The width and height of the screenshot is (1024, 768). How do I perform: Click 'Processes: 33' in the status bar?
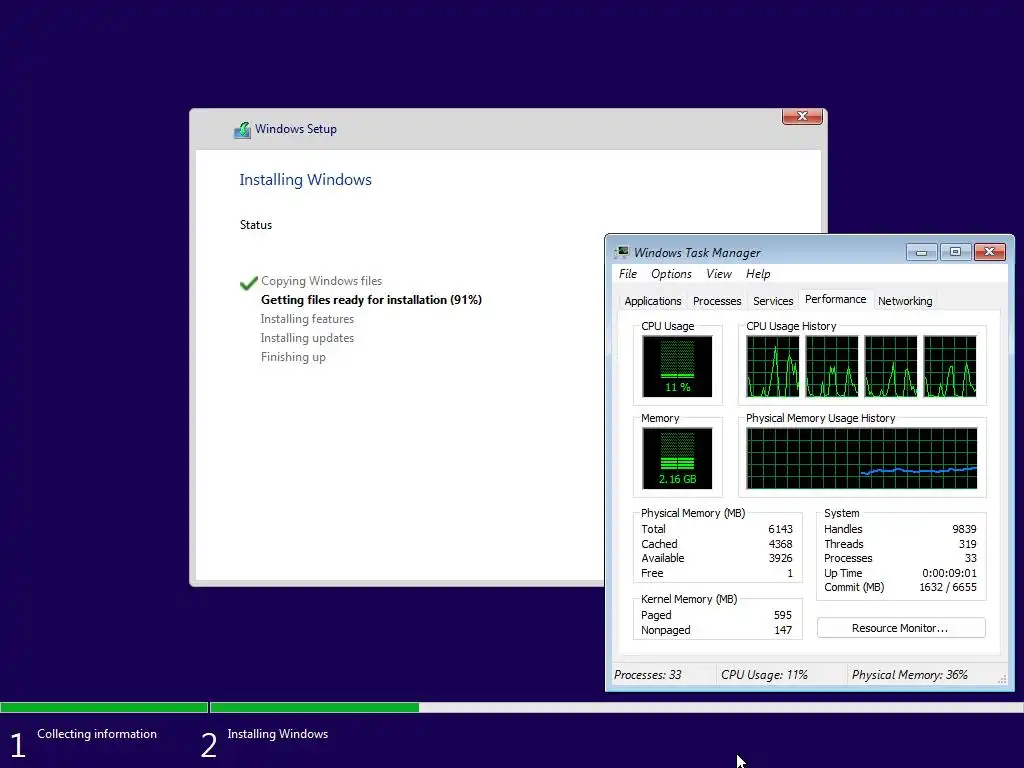click(x=647, y=675)
